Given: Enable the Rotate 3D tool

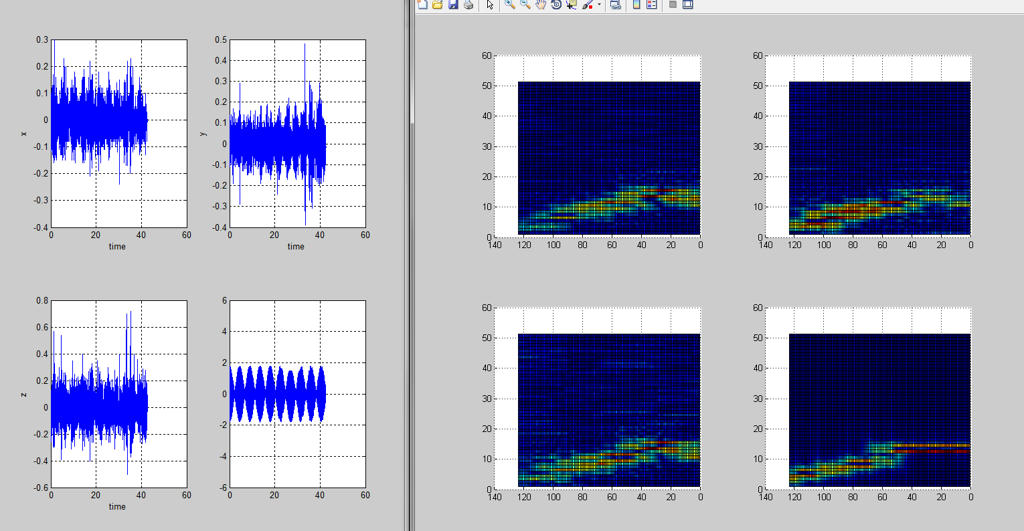Looking at the screenshot, I should point(556,5).
